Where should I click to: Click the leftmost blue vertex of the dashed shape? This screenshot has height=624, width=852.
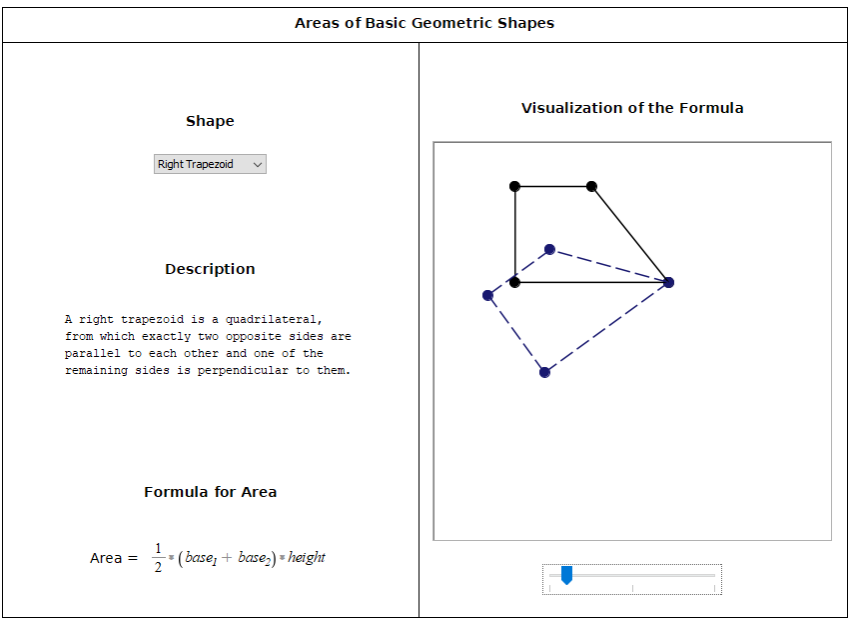[488, 295]
